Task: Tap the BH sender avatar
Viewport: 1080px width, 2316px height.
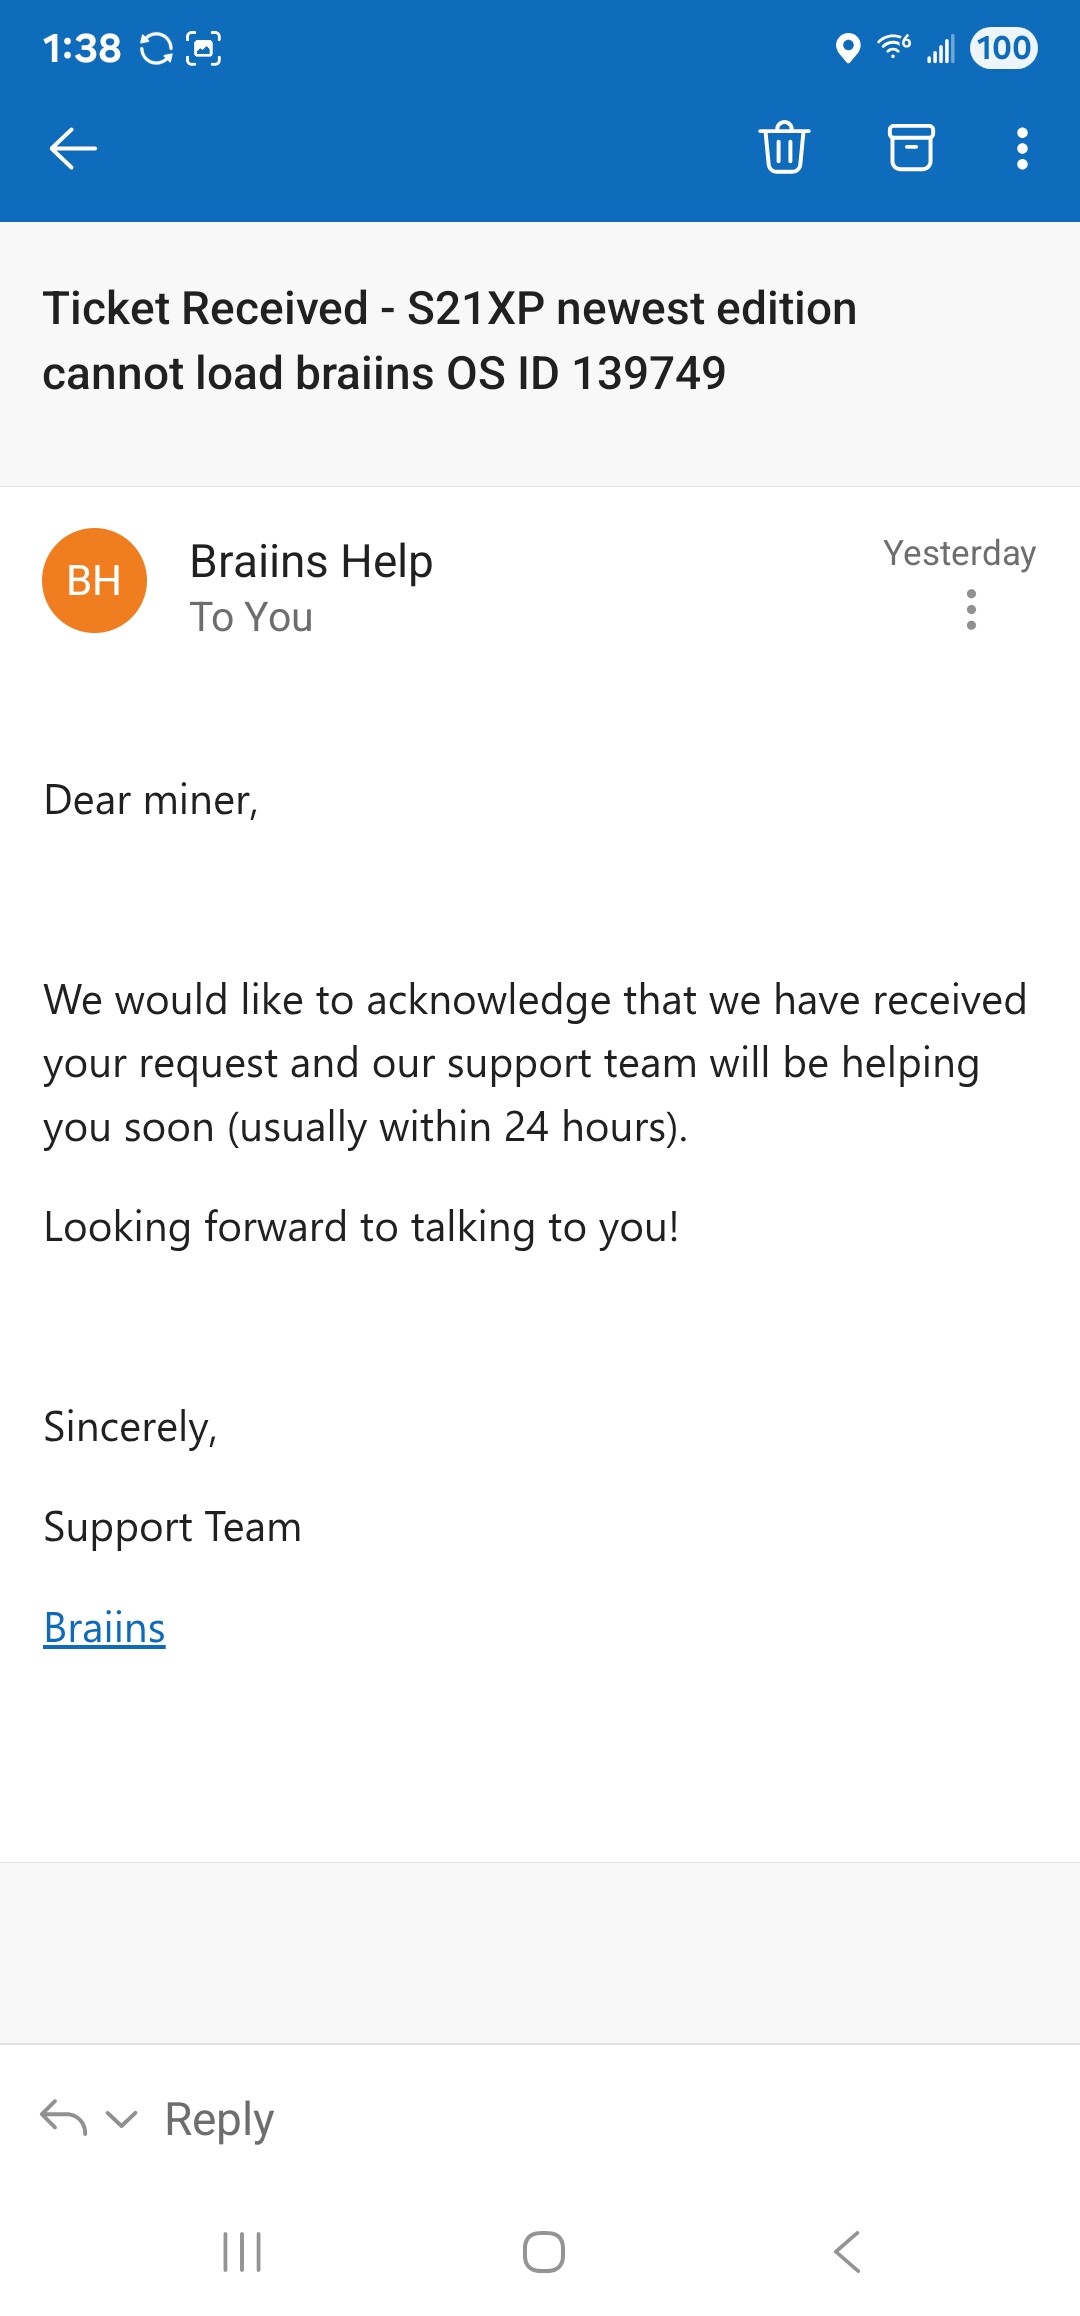Action: 94,580
